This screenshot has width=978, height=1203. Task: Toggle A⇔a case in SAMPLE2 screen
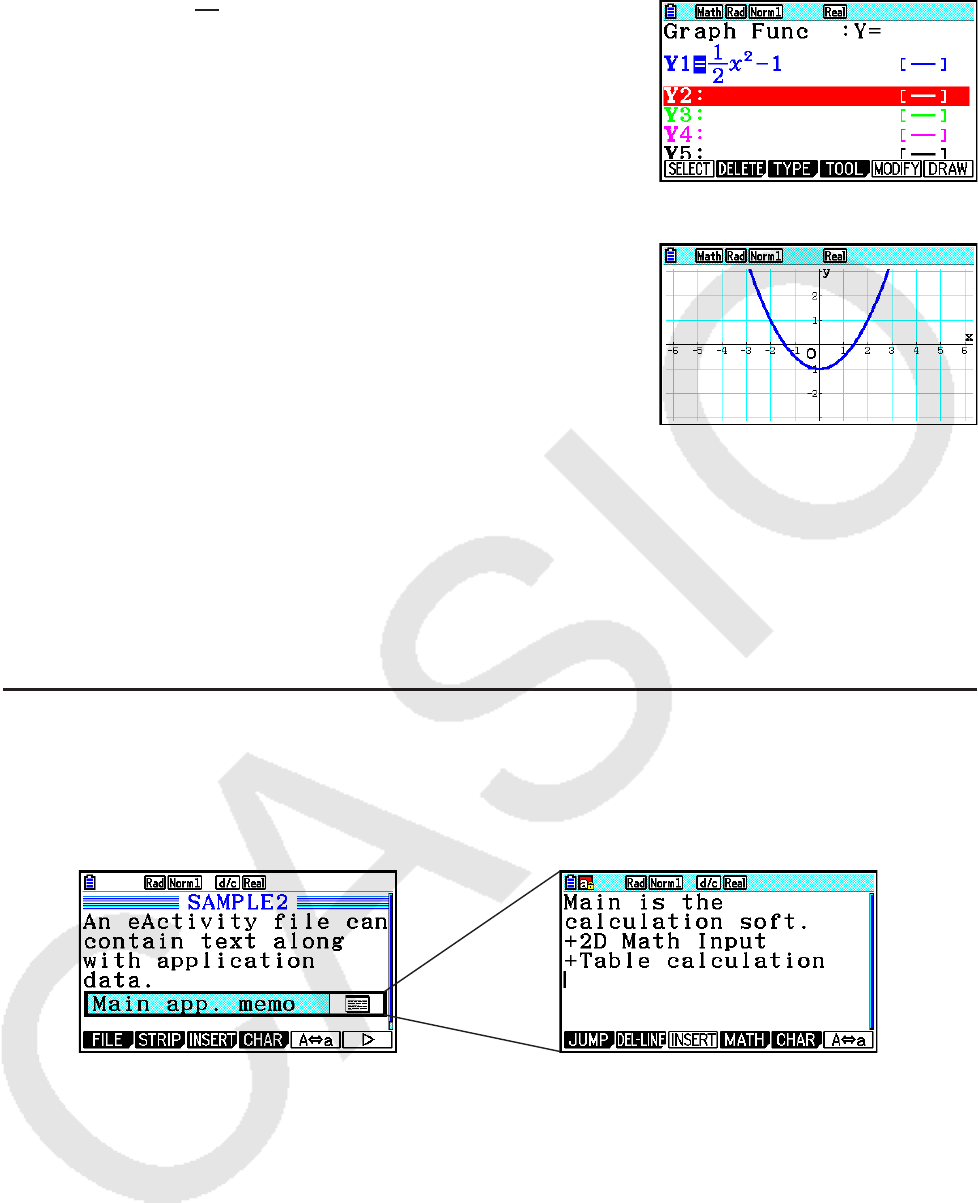pyautogui.click(x=315, y=1040)
